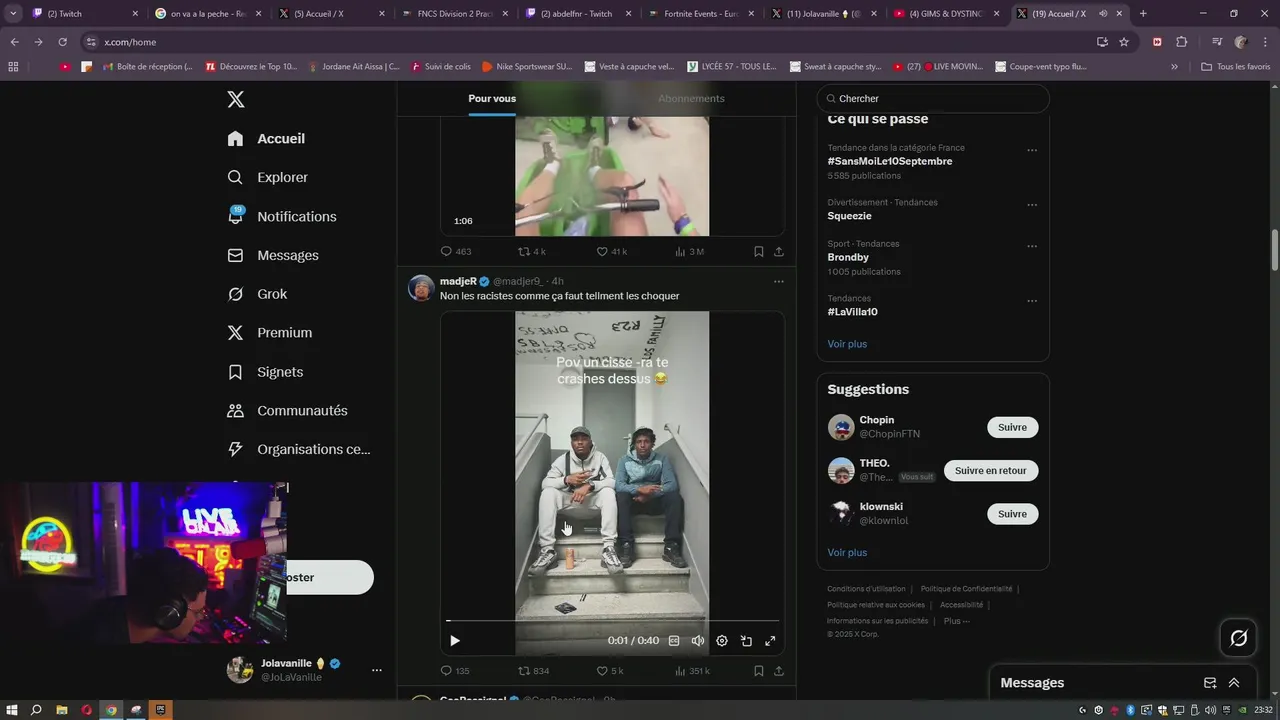This screenshot has height=720, width=1280.
Task: Click Voir plus under trends
Action: coord(847,344)
